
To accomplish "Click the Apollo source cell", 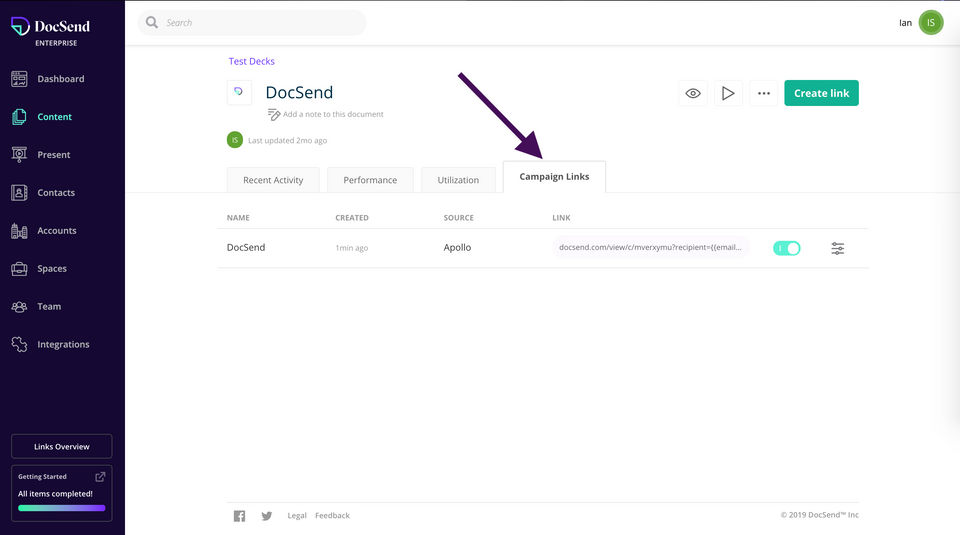I will (457, 247).
